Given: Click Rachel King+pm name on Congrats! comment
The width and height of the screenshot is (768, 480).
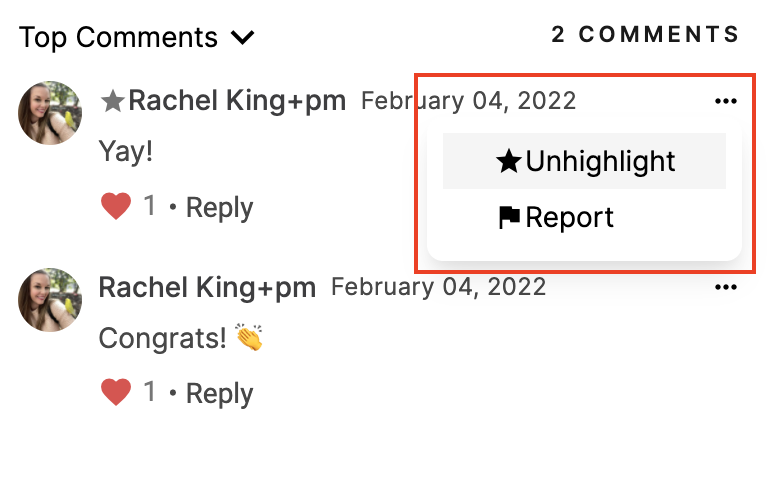Looking at the screenshot, I should click(207, 287).
